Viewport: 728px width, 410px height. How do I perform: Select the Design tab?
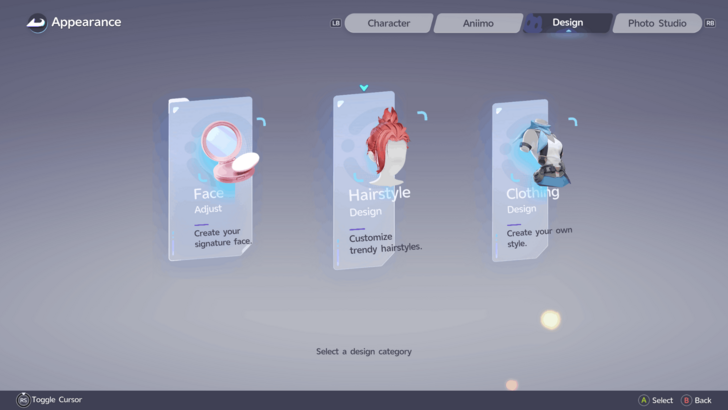click(x=567, y=23)
